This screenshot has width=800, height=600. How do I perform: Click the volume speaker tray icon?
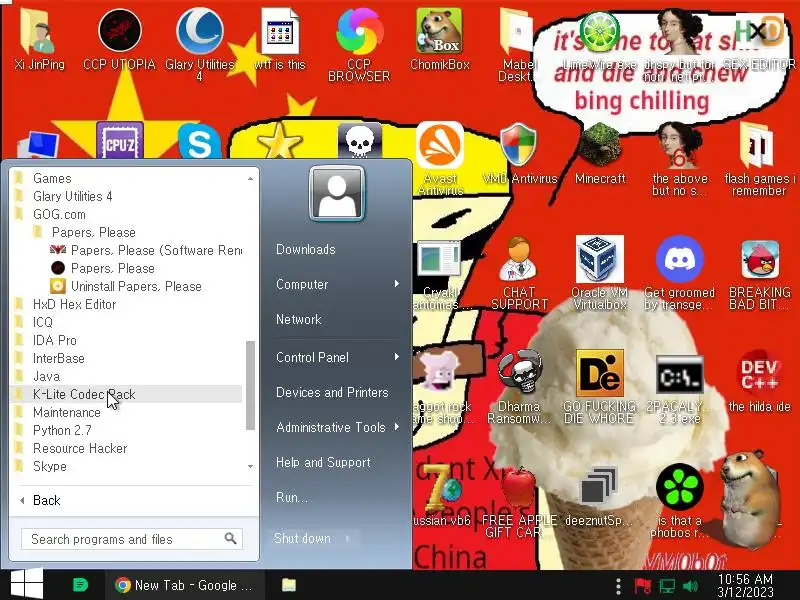(690, 586)
